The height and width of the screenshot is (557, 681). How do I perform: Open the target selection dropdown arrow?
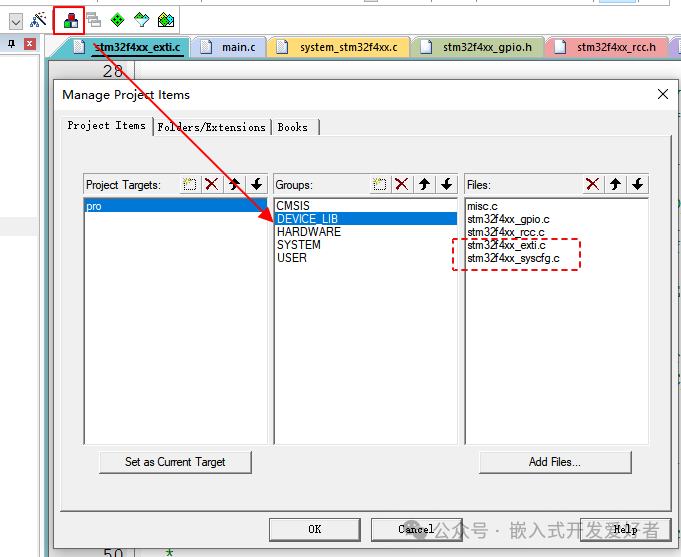[x=16, y=20]
